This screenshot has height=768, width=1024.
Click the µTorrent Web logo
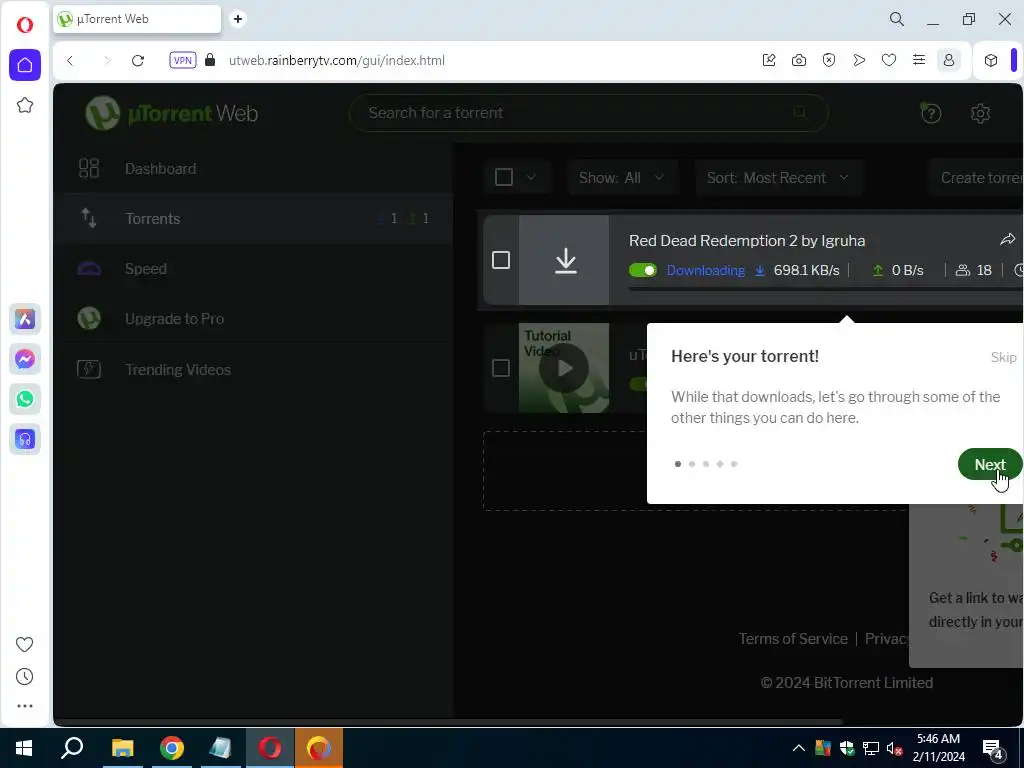point(172,113)
